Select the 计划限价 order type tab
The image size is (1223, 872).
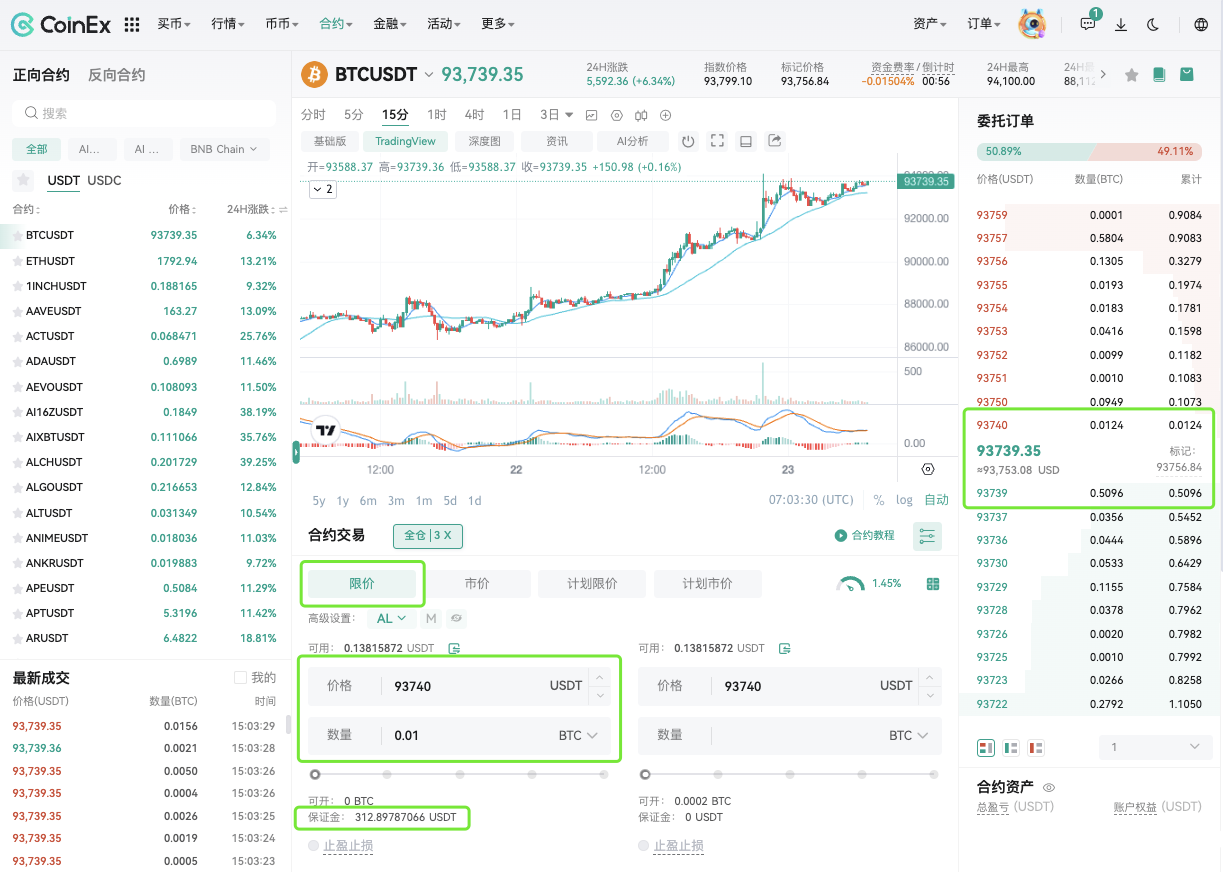point(592,584)
